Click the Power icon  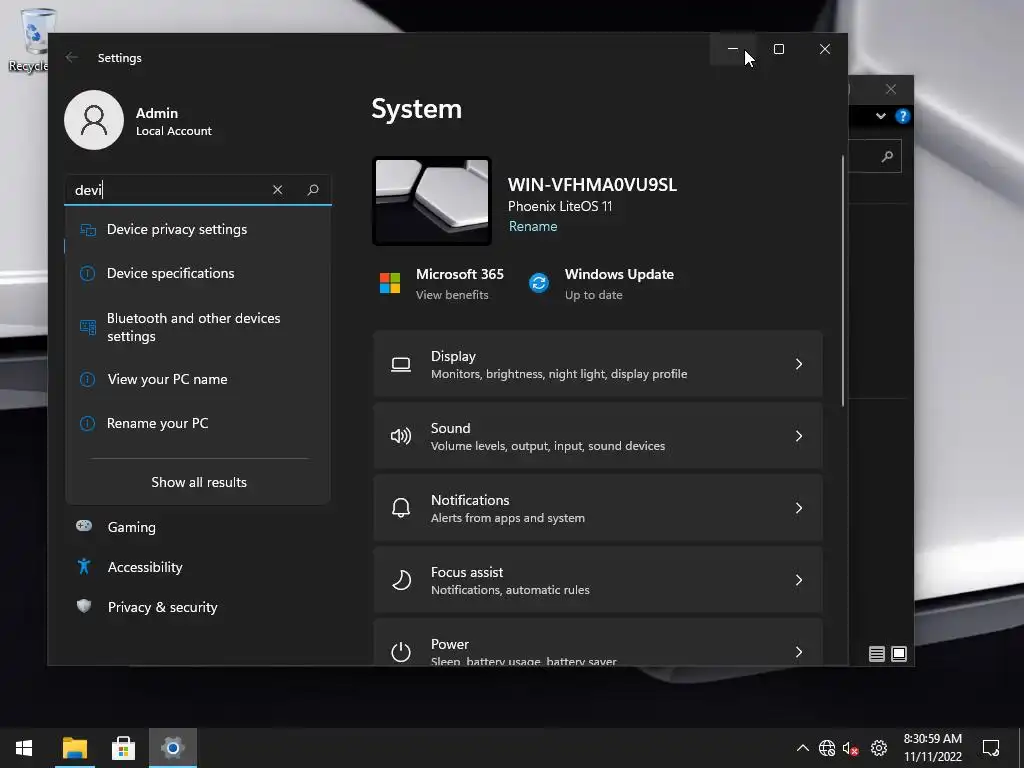pos(401,652)
